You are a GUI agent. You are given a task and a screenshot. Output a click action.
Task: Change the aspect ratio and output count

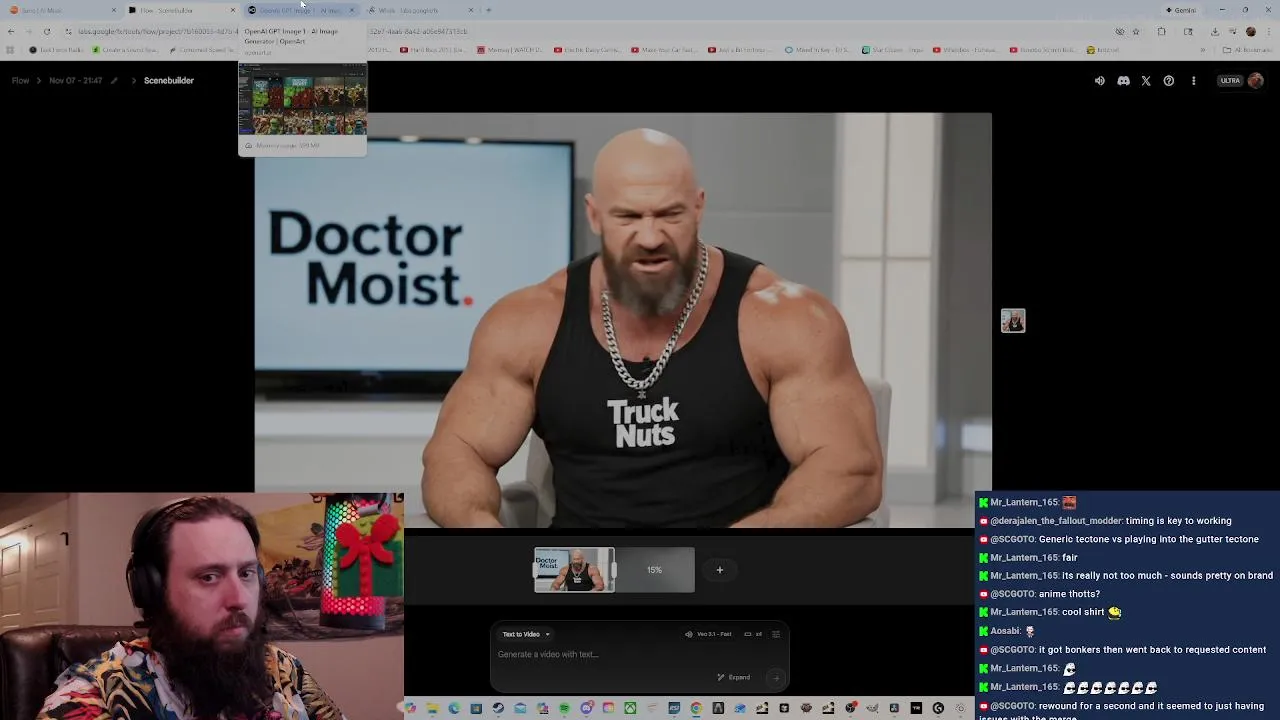pos(753,634)
